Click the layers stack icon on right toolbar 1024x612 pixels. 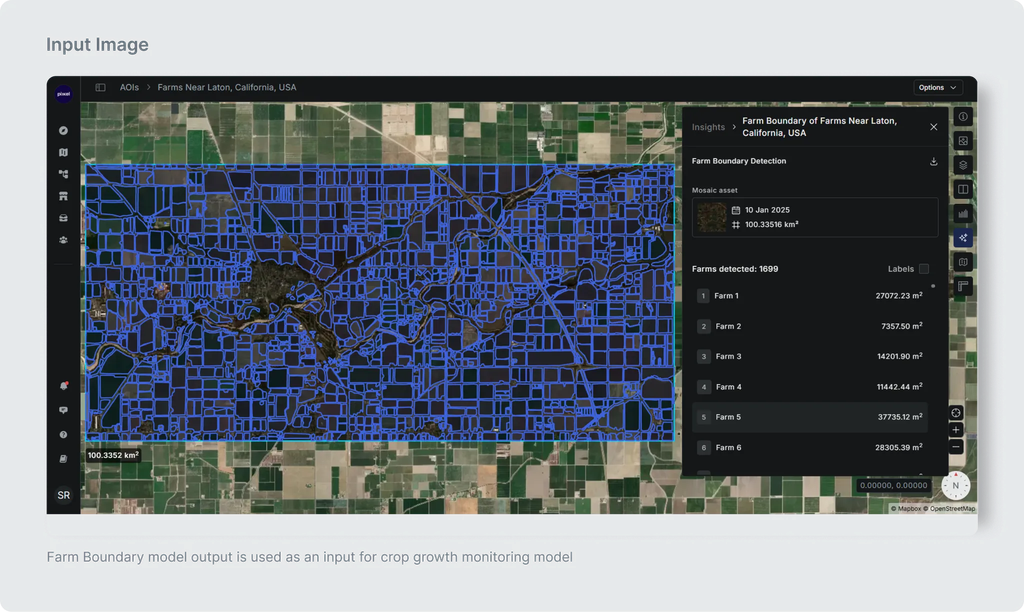coord(963,165)
